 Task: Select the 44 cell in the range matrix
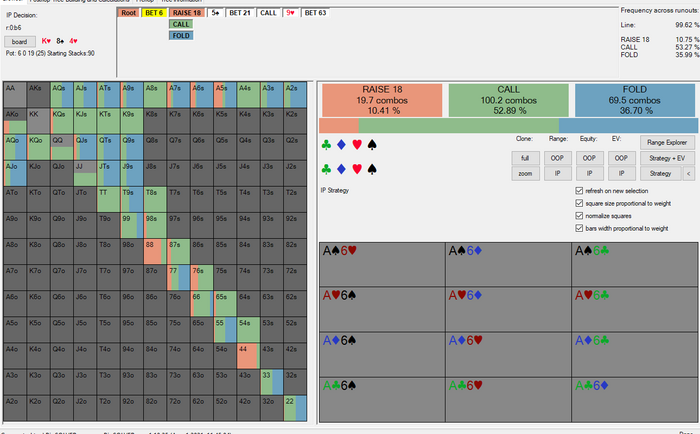(248, 356)
